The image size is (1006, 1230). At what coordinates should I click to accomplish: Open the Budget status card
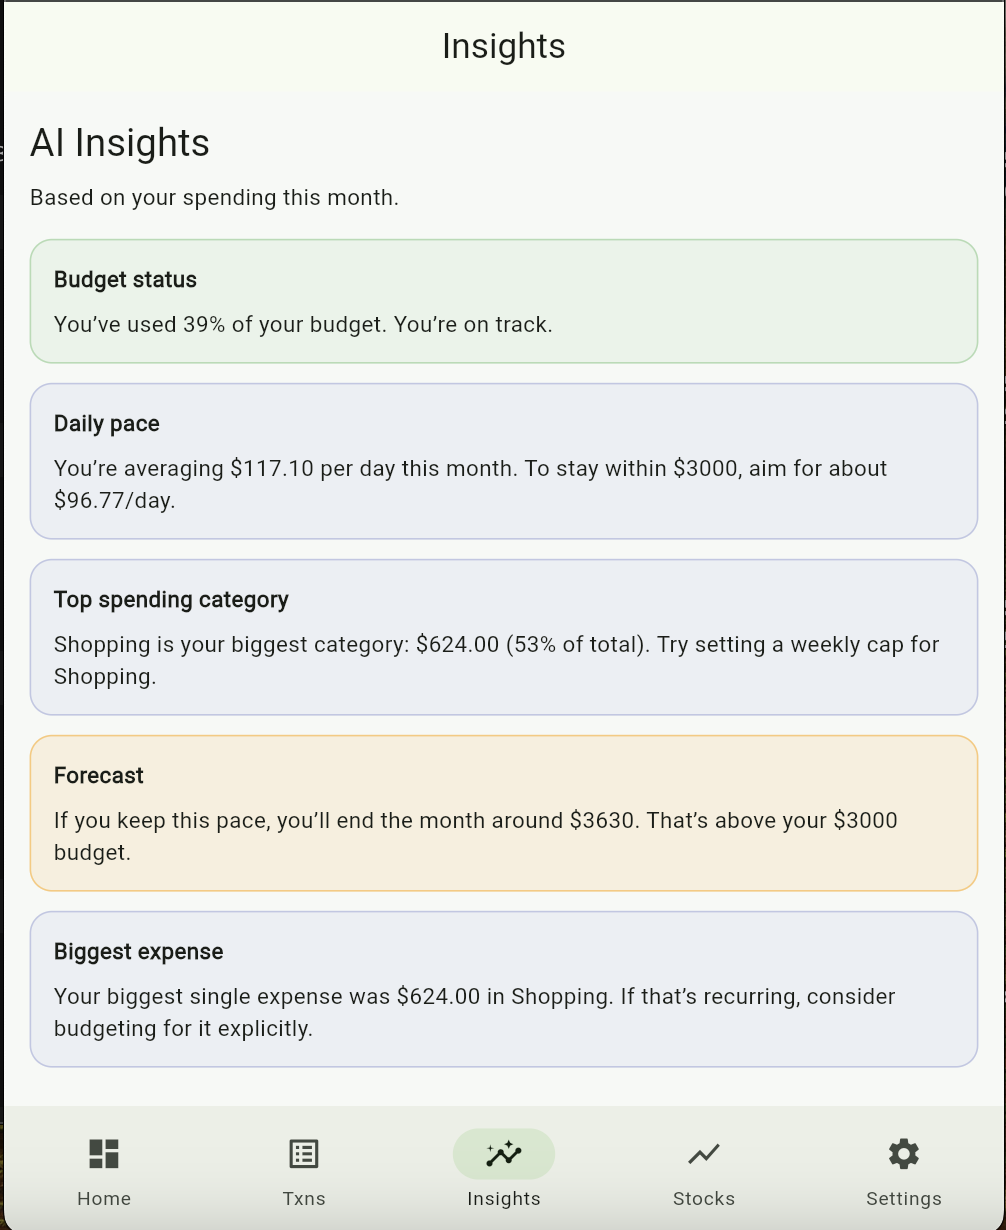503,300
